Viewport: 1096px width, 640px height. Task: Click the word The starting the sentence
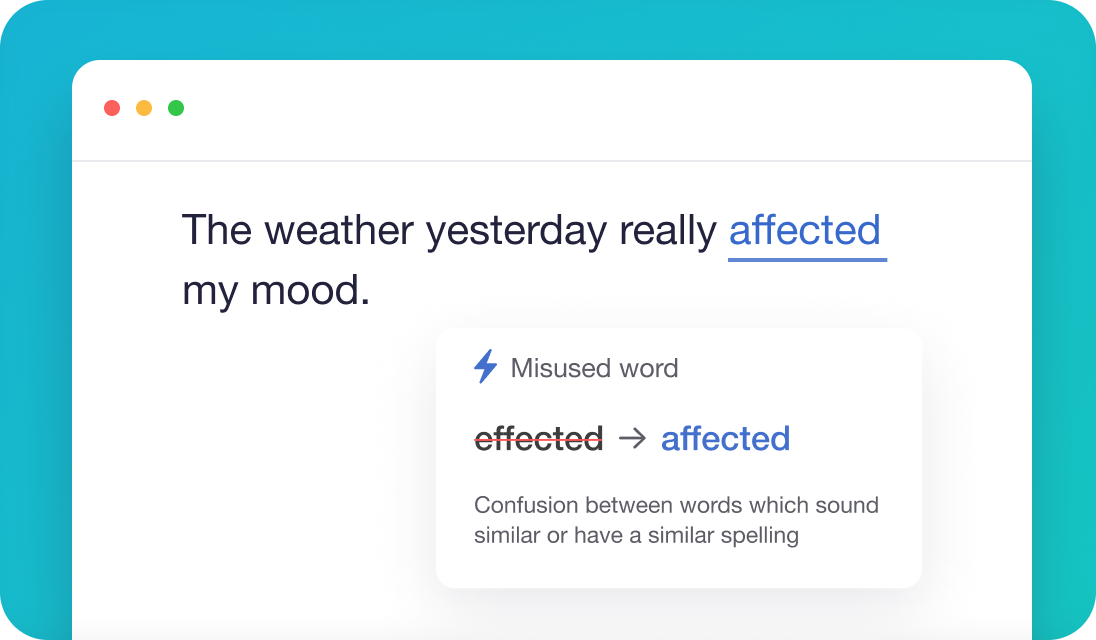217,231
